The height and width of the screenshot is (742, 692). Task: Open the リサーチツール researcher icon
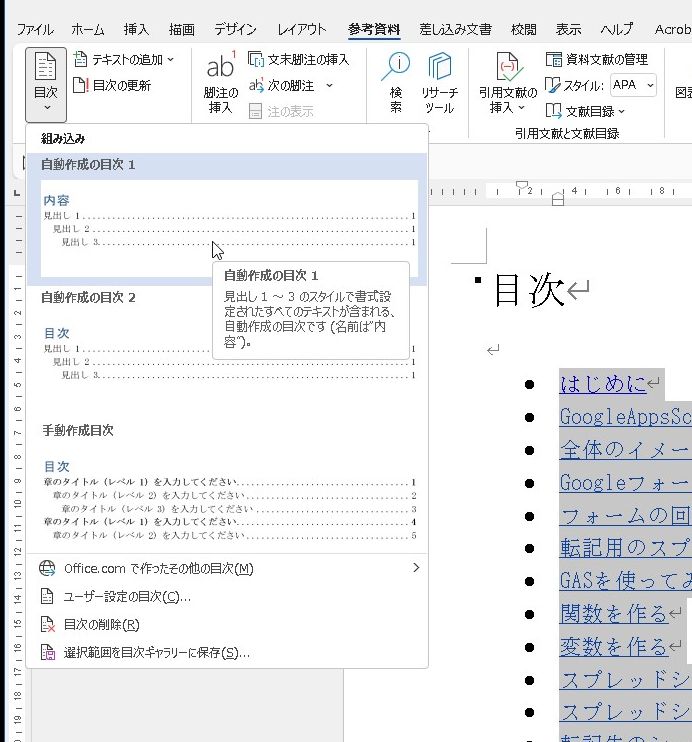(439, 82)
